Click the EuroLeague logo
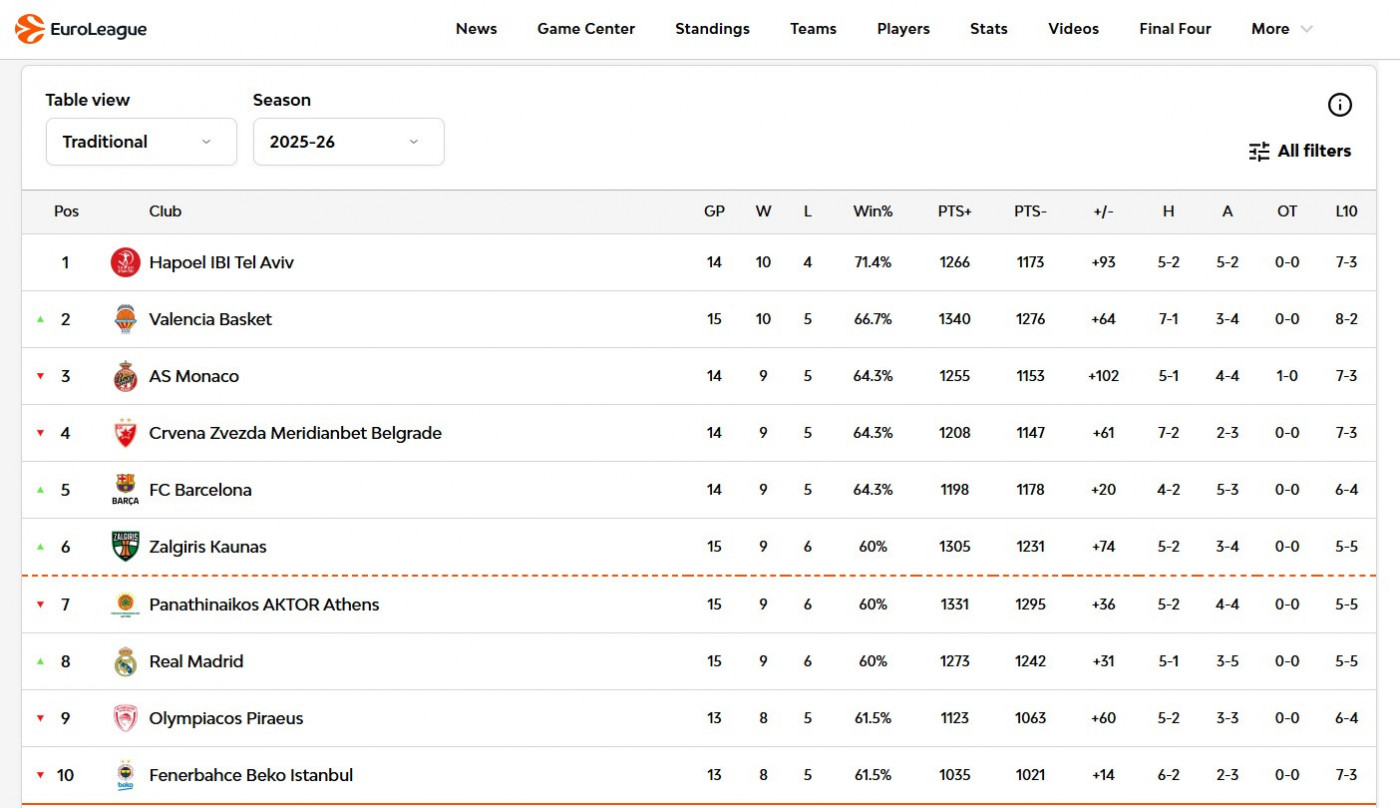The image size is (1400, 808). point(81,29)
